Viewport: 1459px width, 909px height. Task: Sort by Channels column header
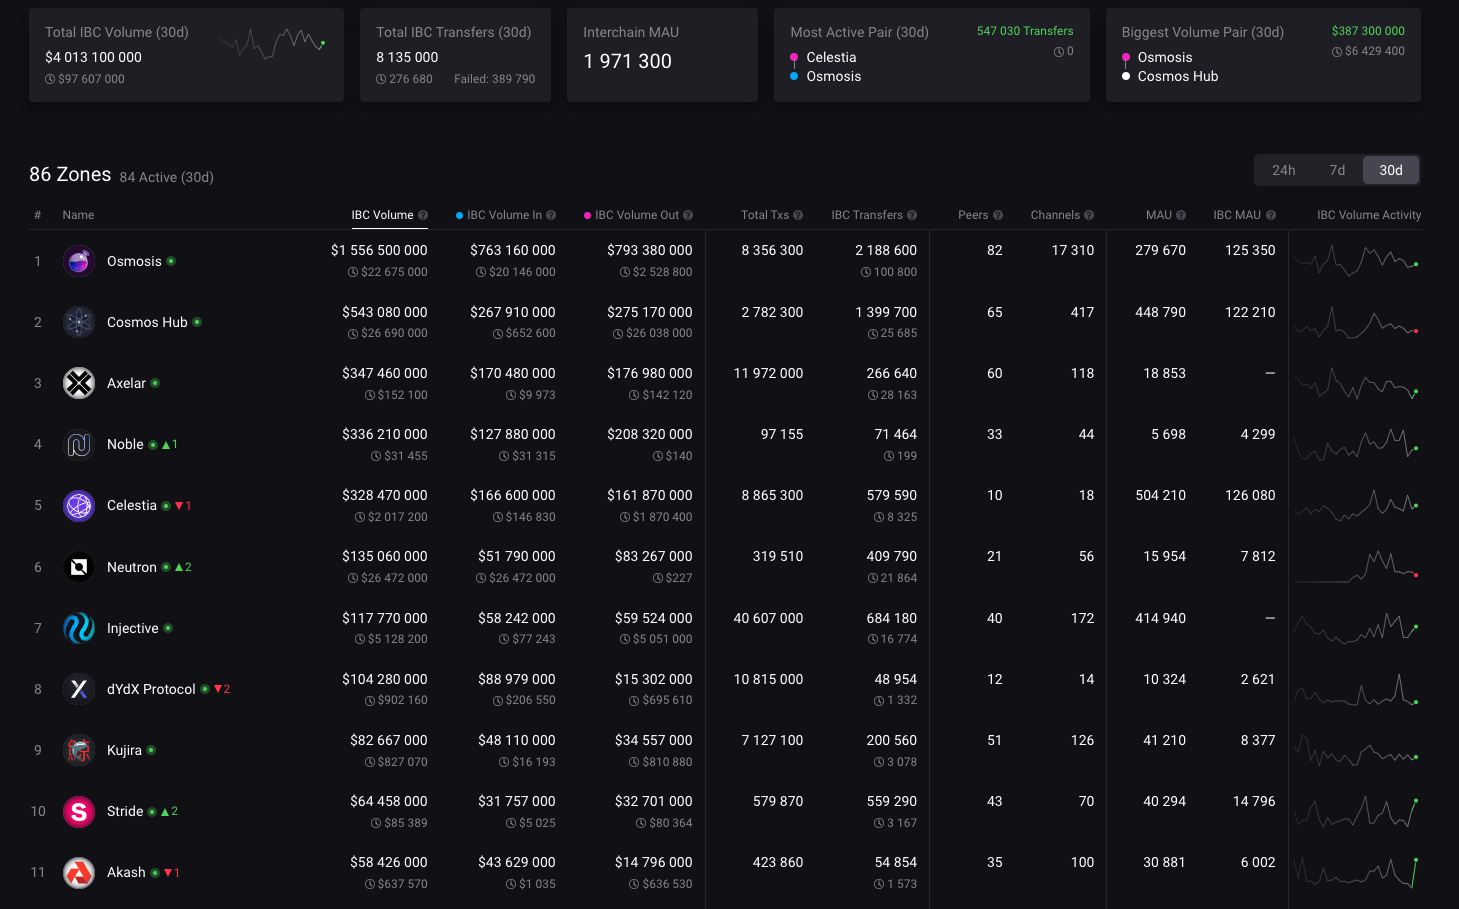click(x=1055, y=215)
